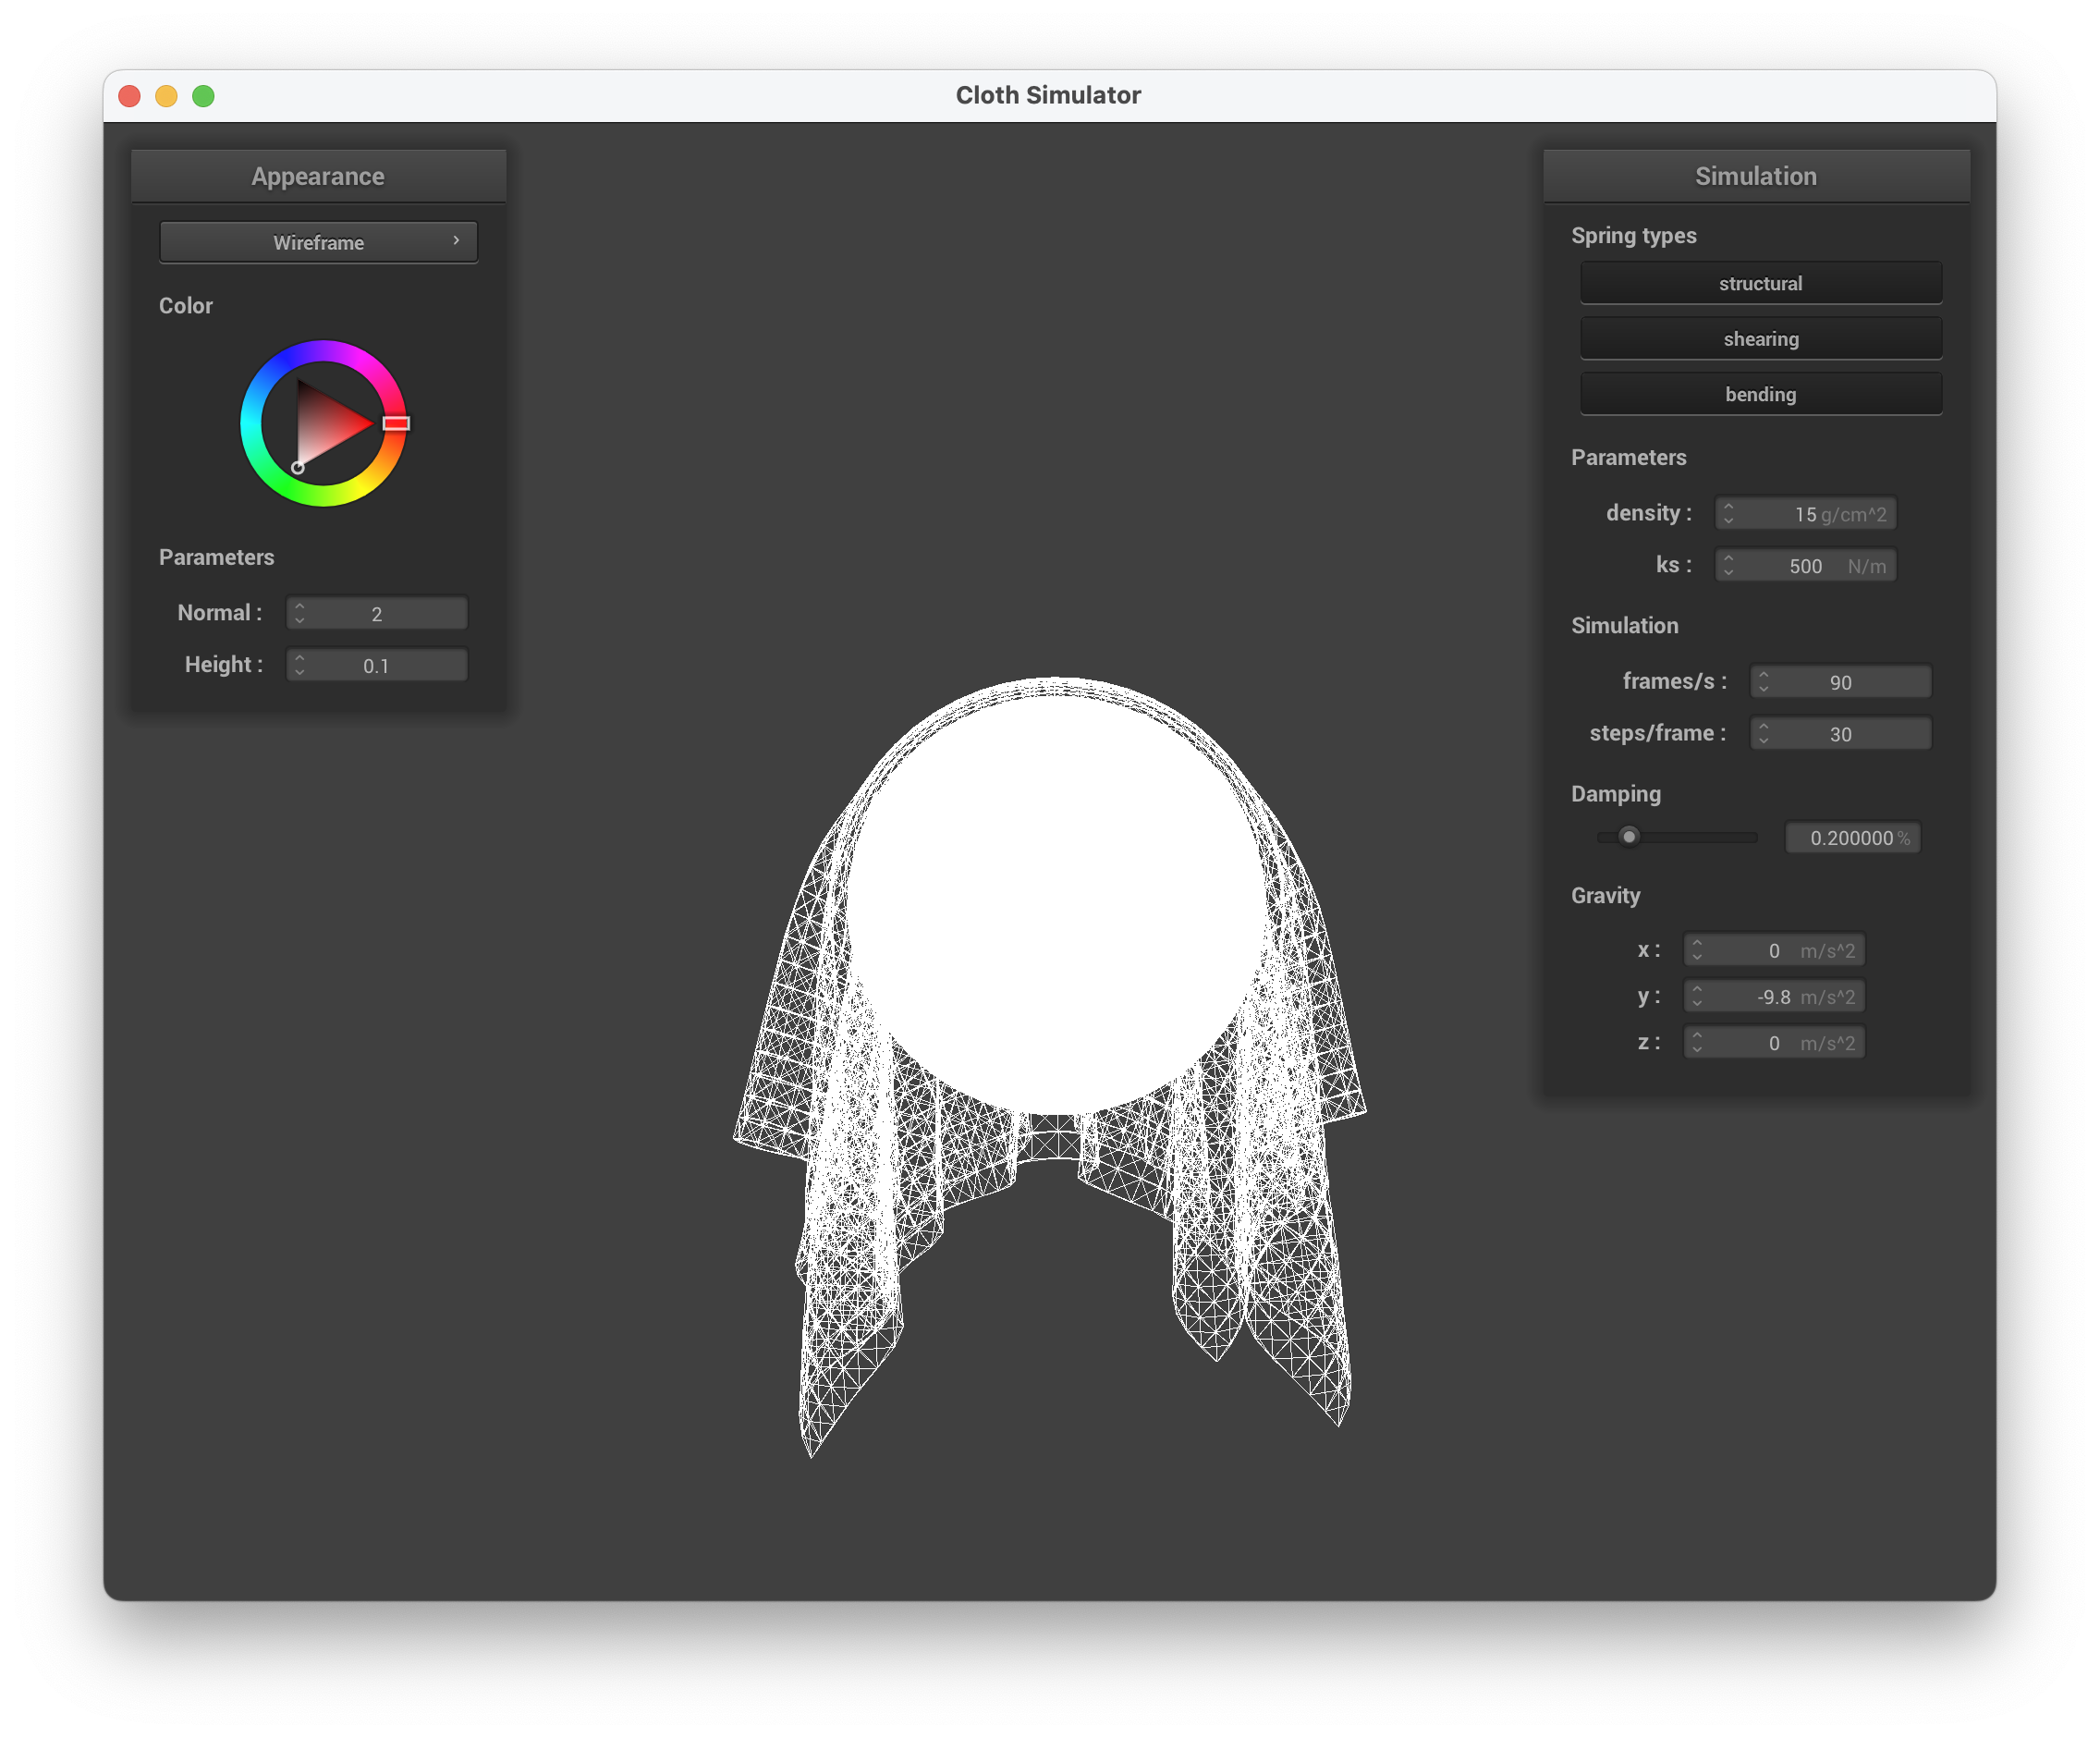Image resolution: width=2100 pixels, height=1738 pixels.
Task: Click the gravity y stepper arrows
Action: click(x=1696, y=996)
